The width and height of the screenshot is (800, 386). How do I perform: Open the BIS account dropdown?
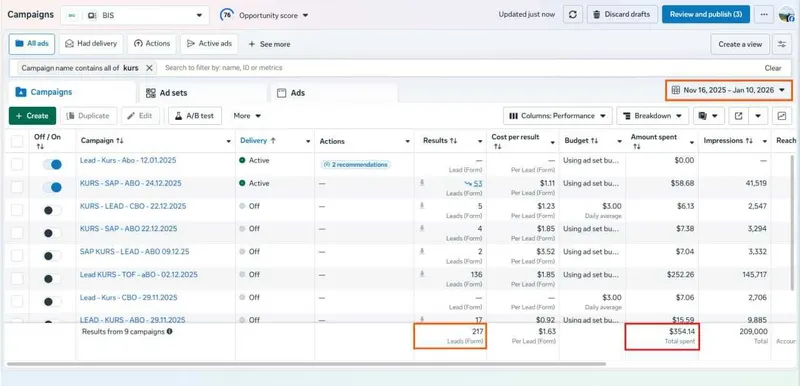coord(135,15)
